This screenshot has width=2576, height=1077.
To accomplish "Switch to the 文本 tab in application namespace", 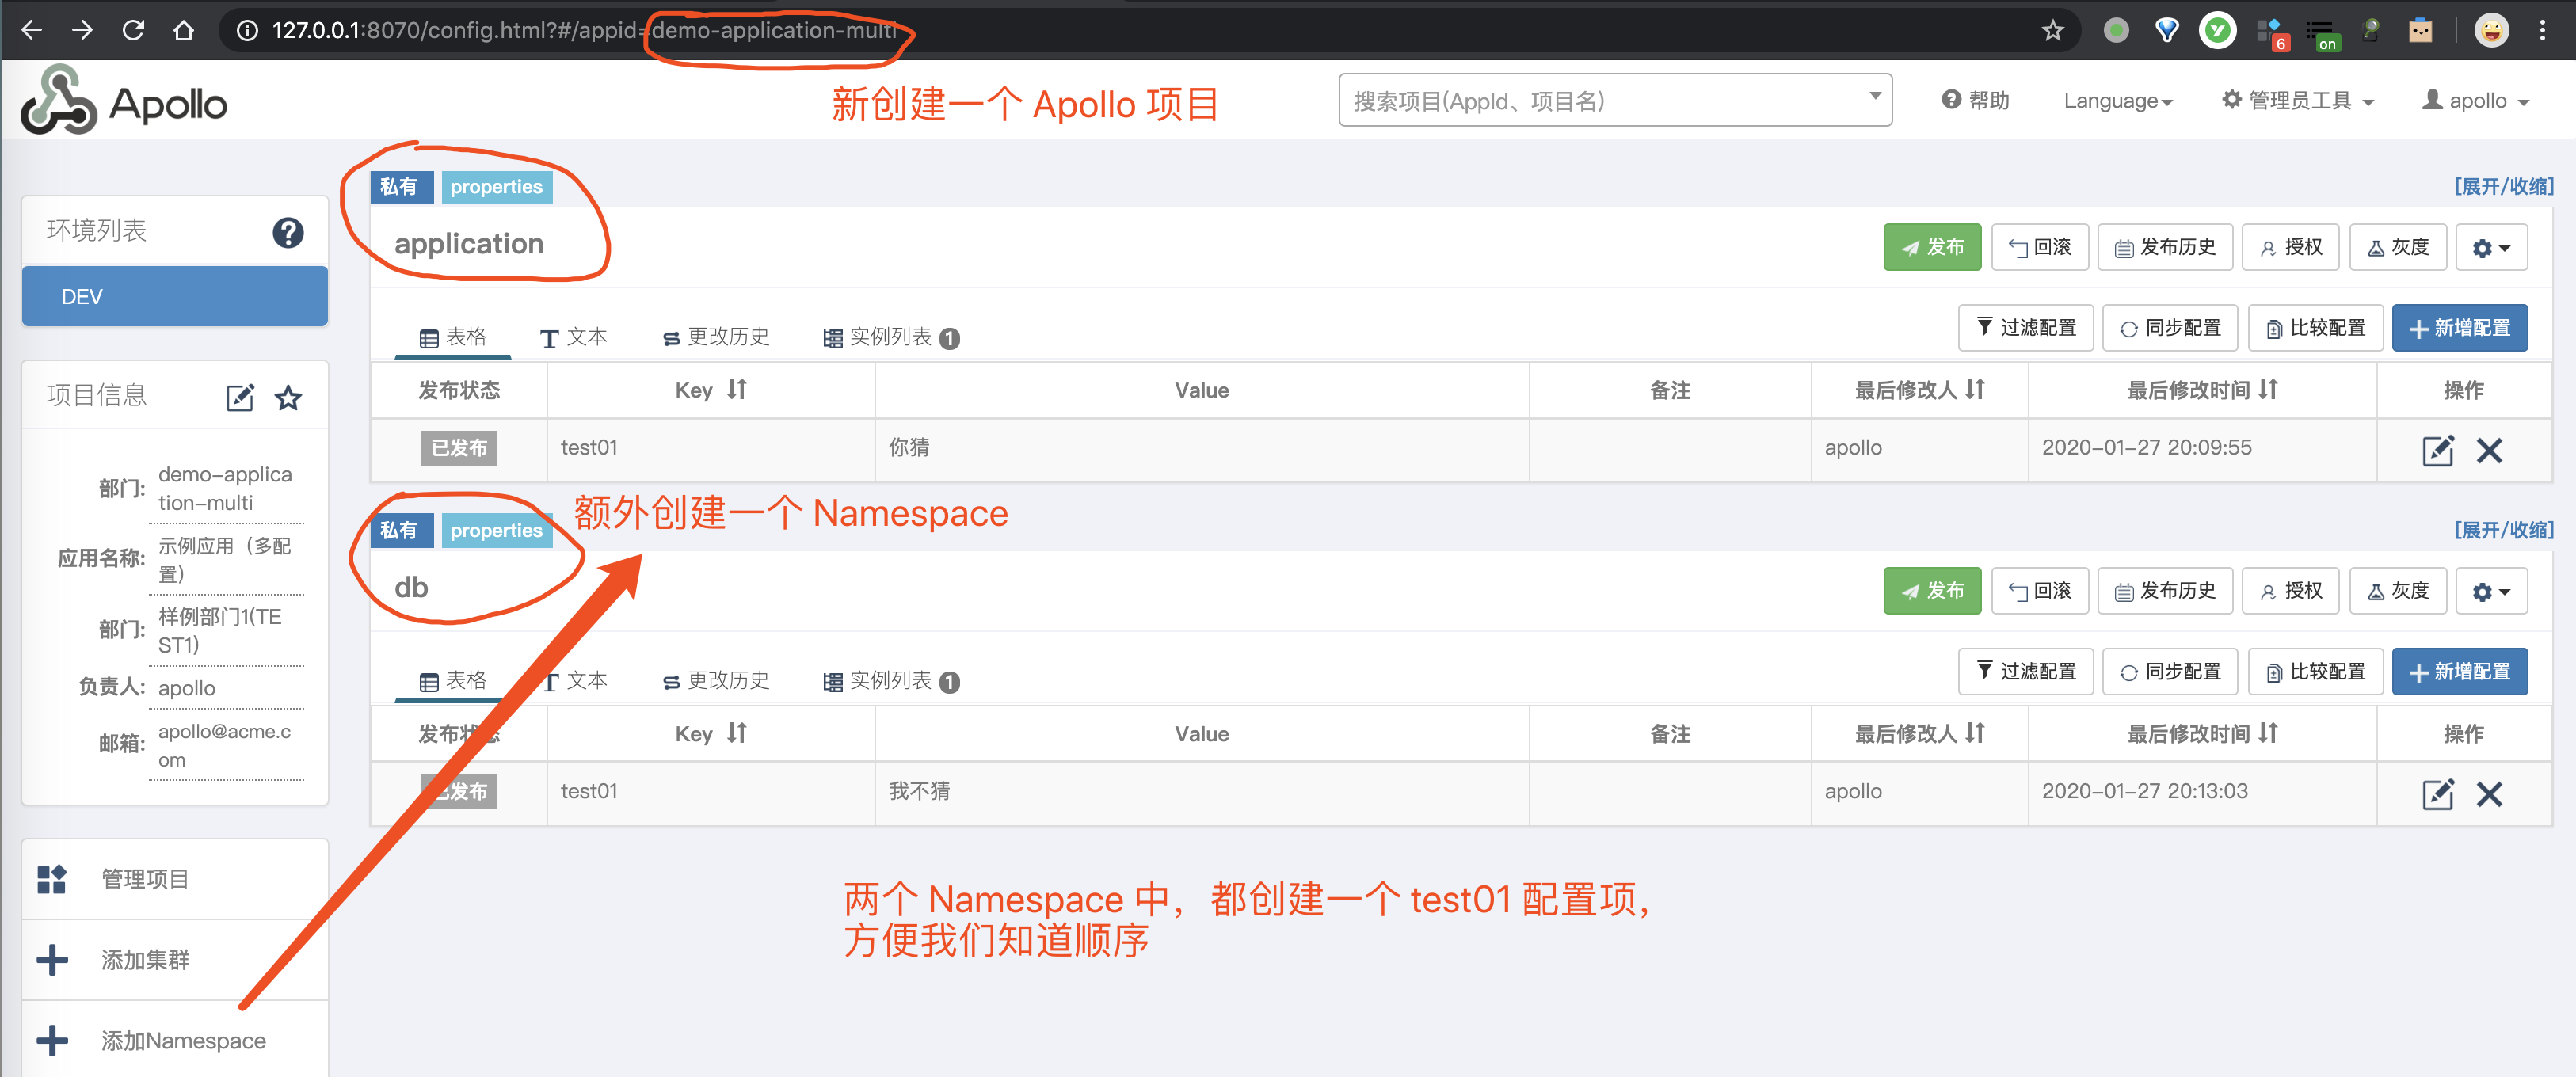I will 575,337.
